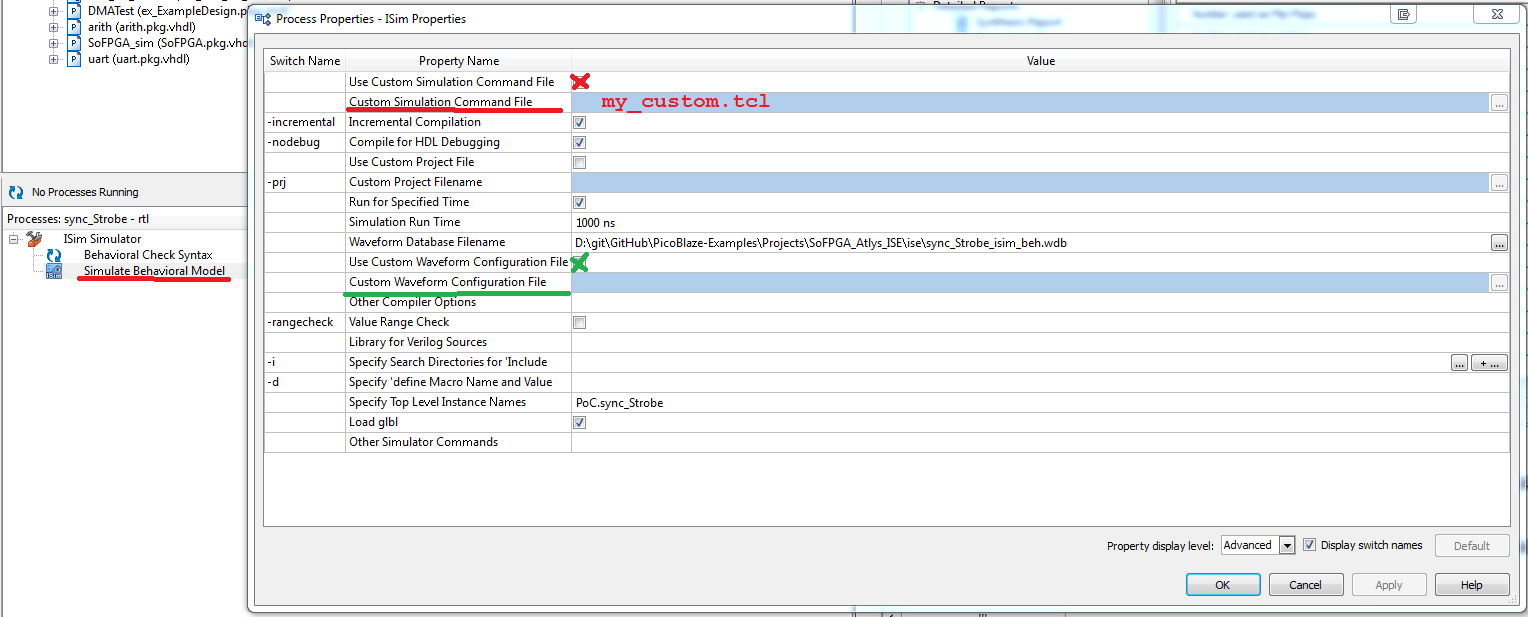Enable Use Custom Project File checkbox
This screenshot has height=617, width=1528.
(x=579, y=162)
